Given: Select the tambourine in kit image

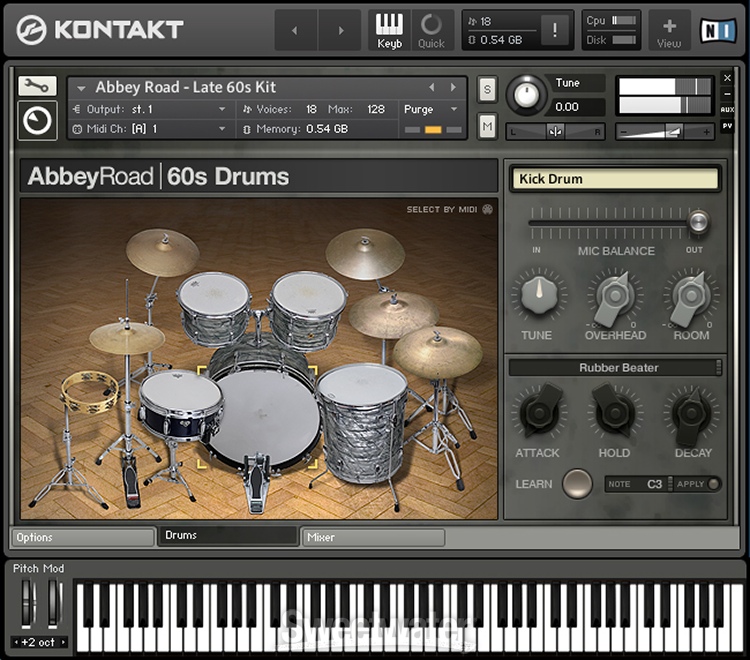Looking at the screenshot, I should [90, 391].
